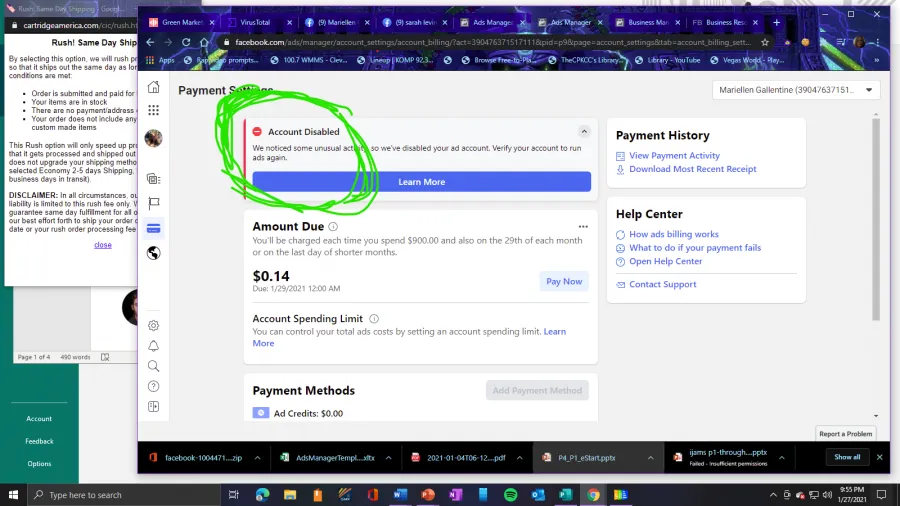Click the taskbar search box
Image resolution: width=900 pixels, height=506 pixels.
tap(123, 495)
